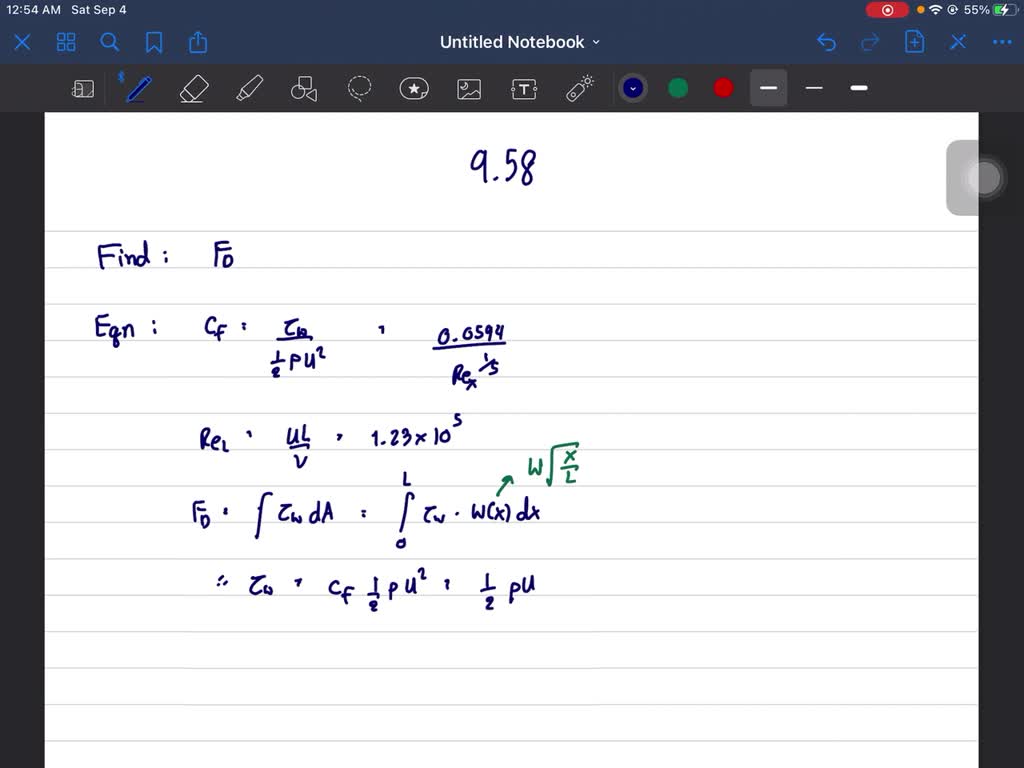1024x768 pixels.
Task: Add a new page with the plus button
Action: (913, 42)
